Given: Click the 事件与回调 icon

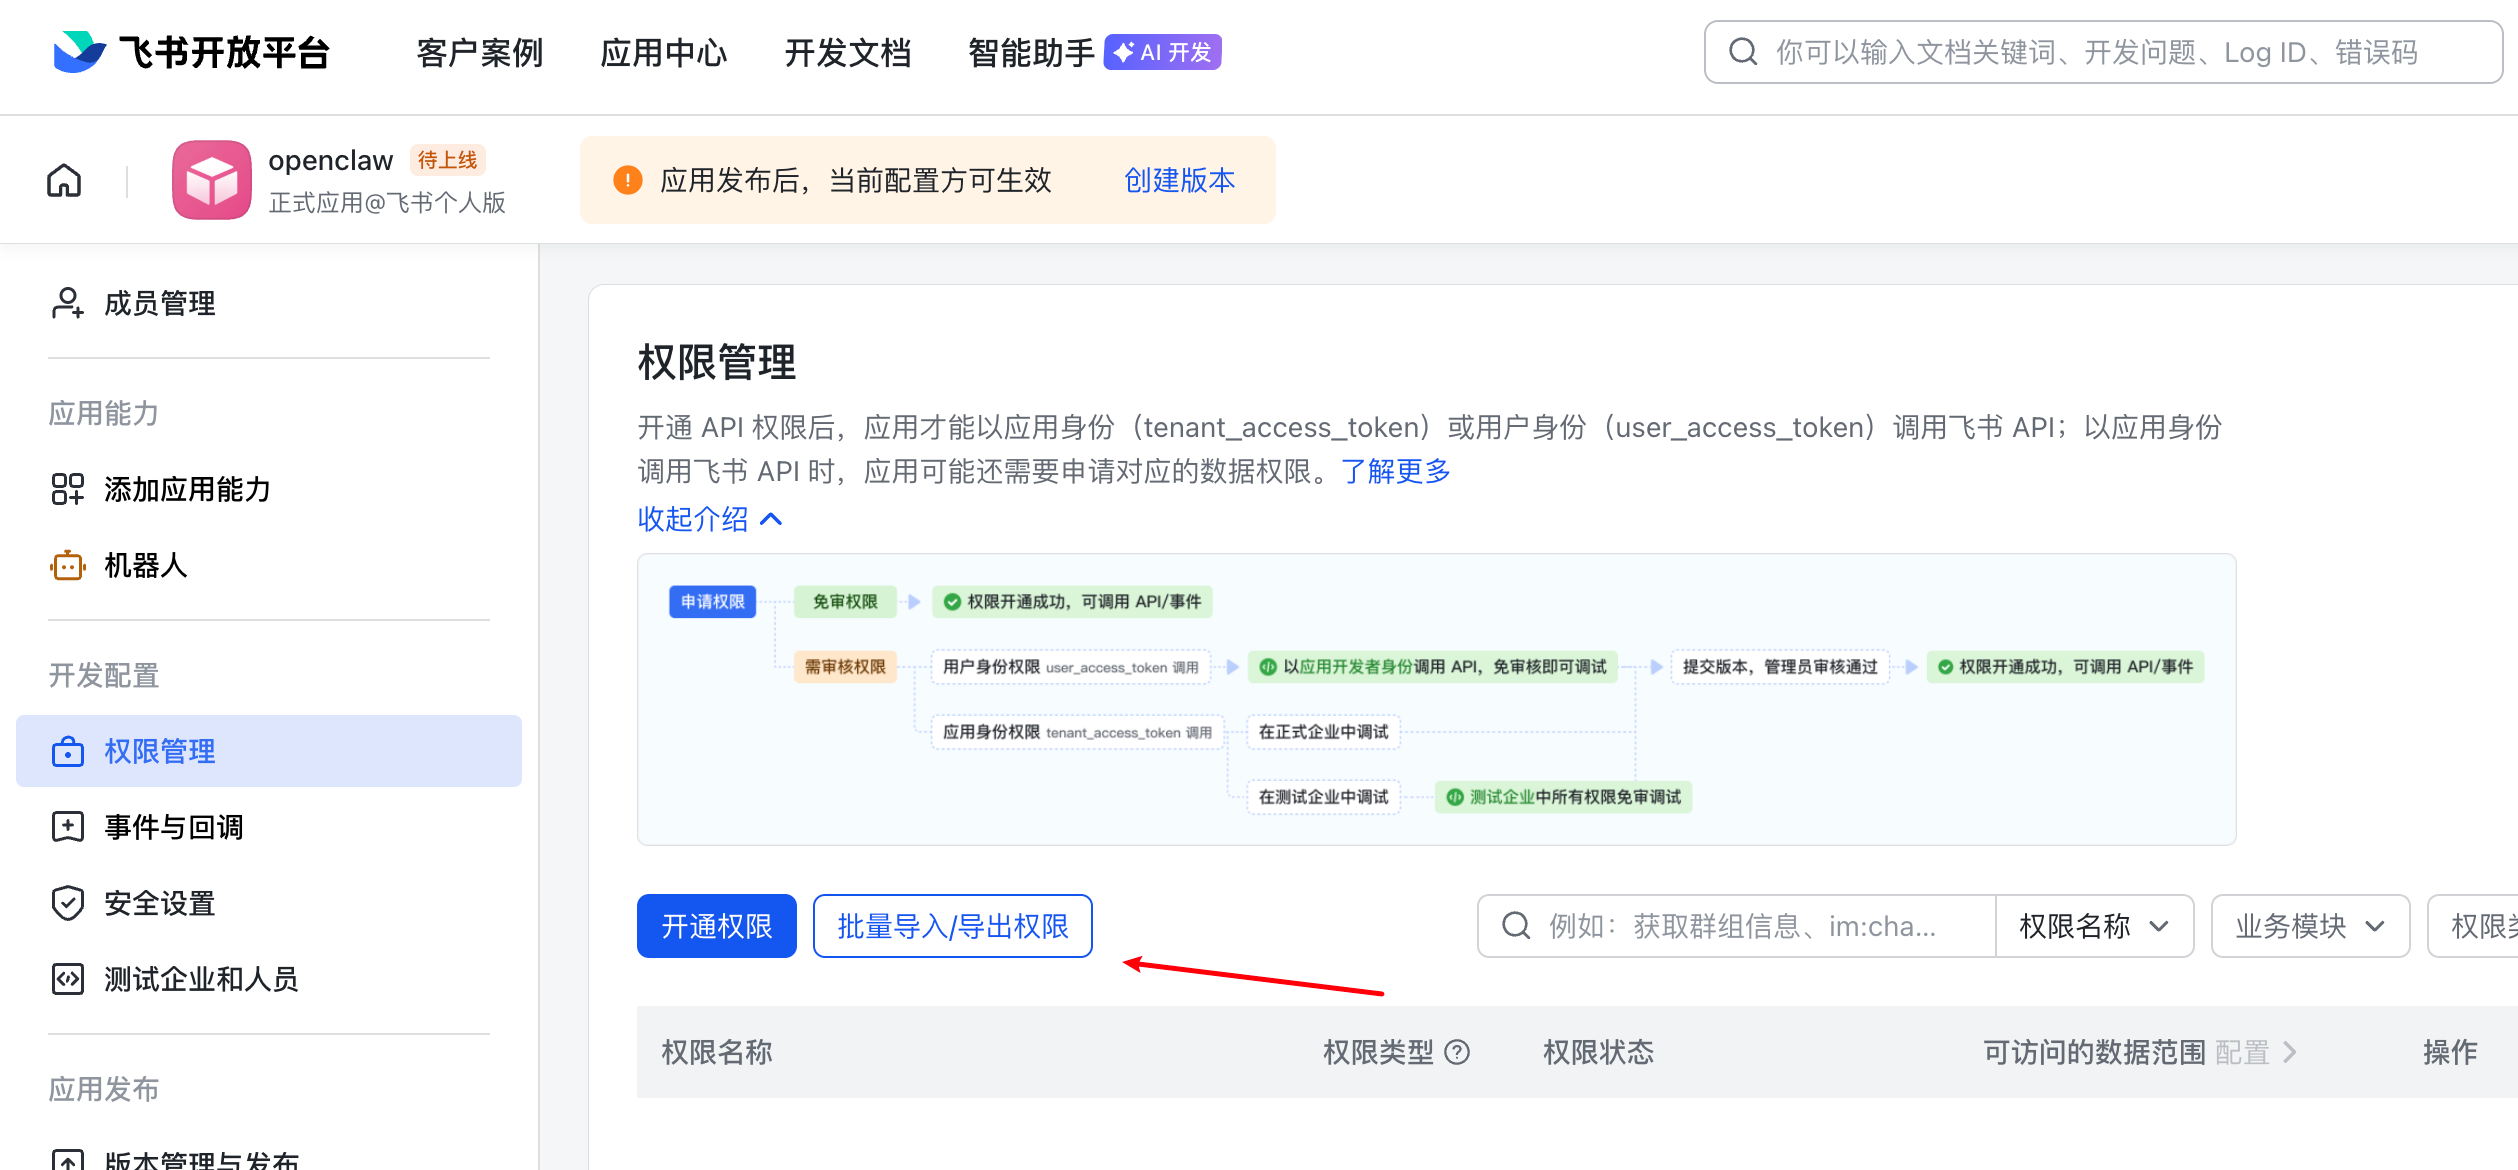Looking at the screenshot, I should (x=67, y=827).
